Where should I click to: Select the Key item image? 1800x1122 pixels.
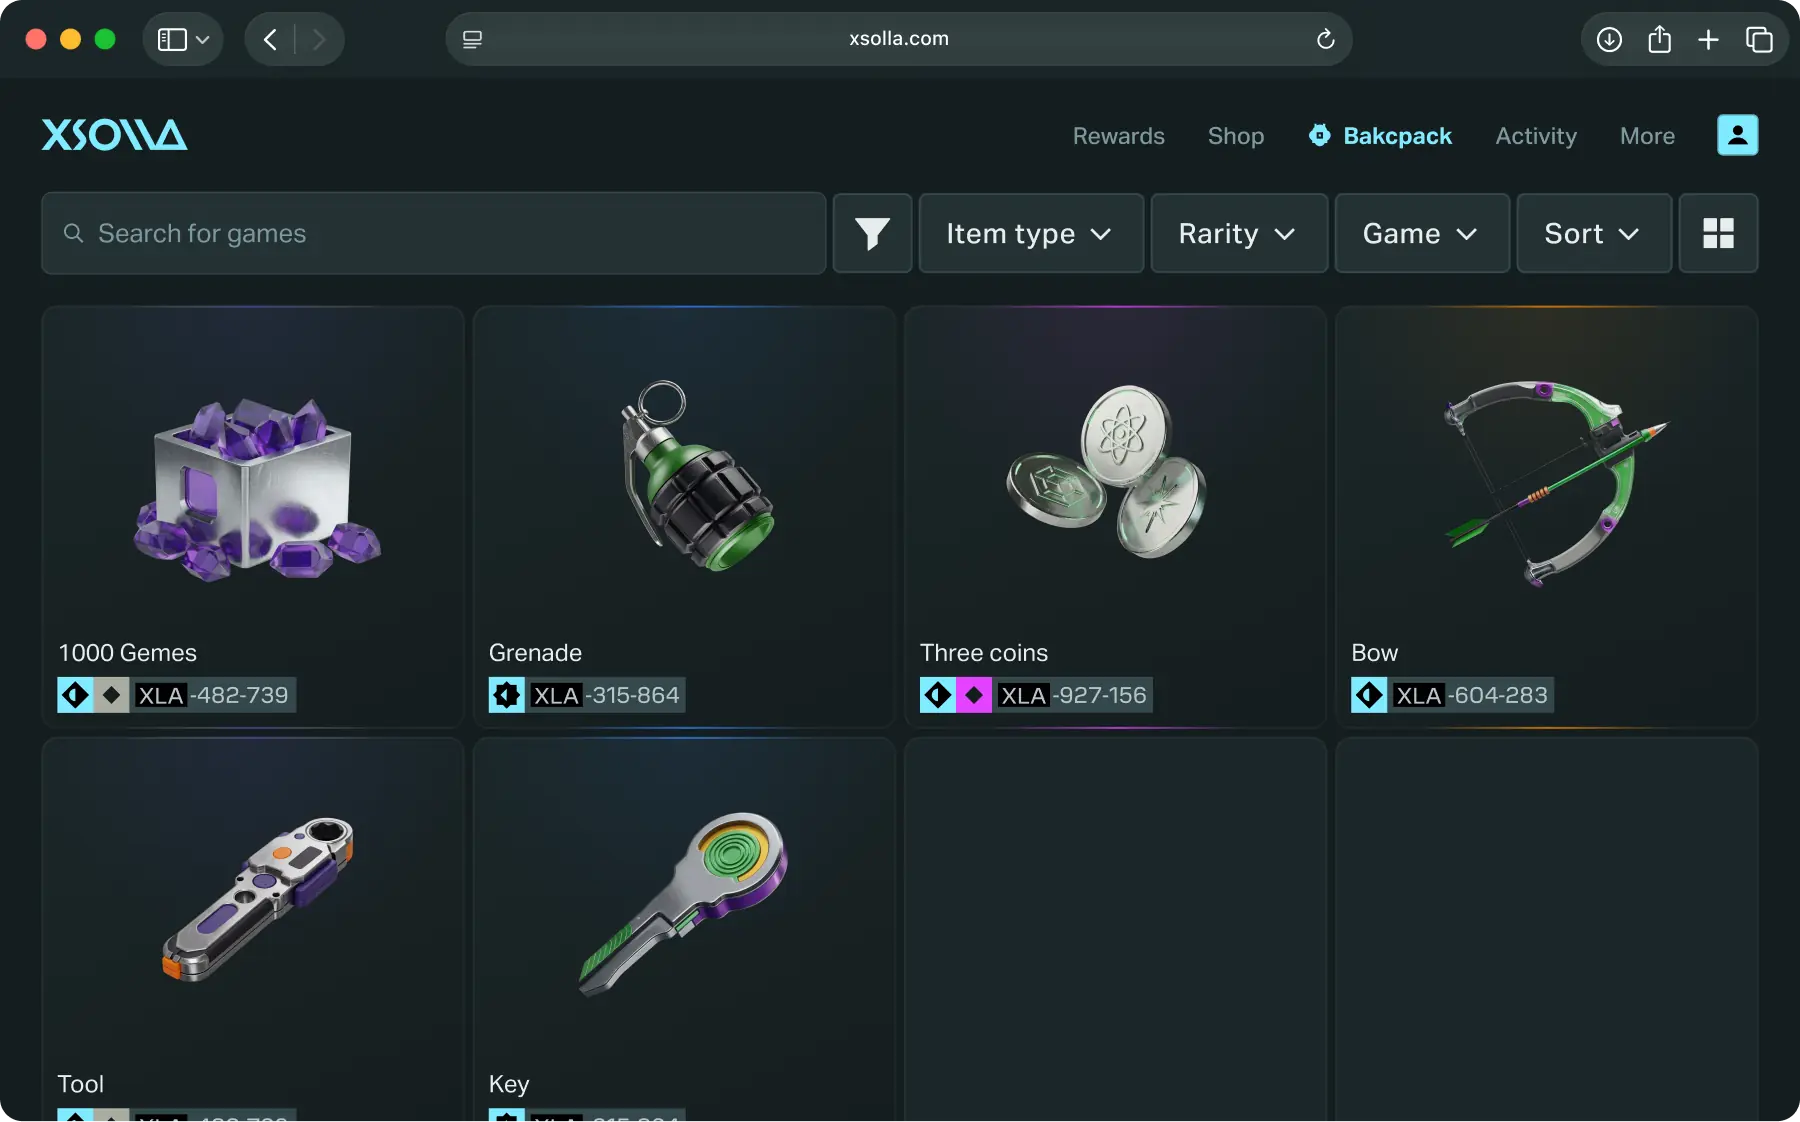coord(683,904)
